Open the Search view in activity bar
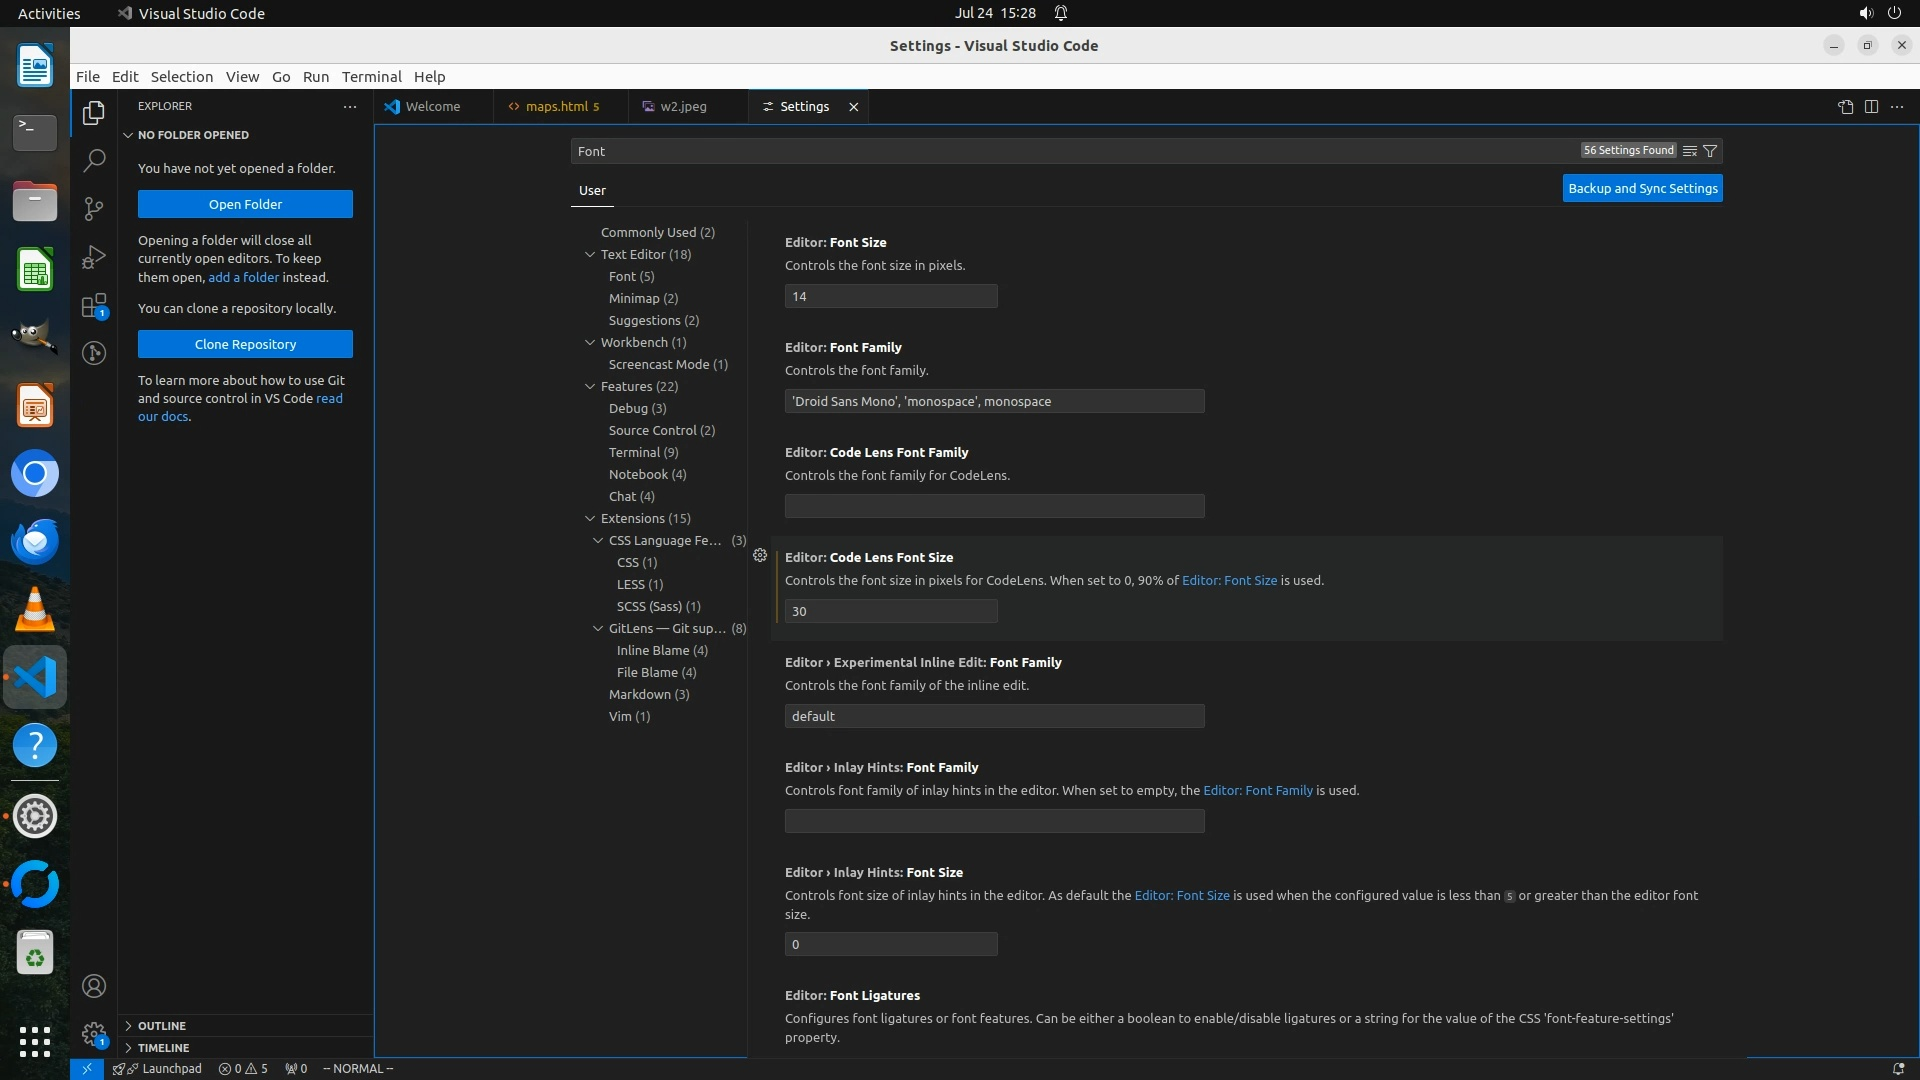Screen dimensions: 1920x1080 pos(94,160)
